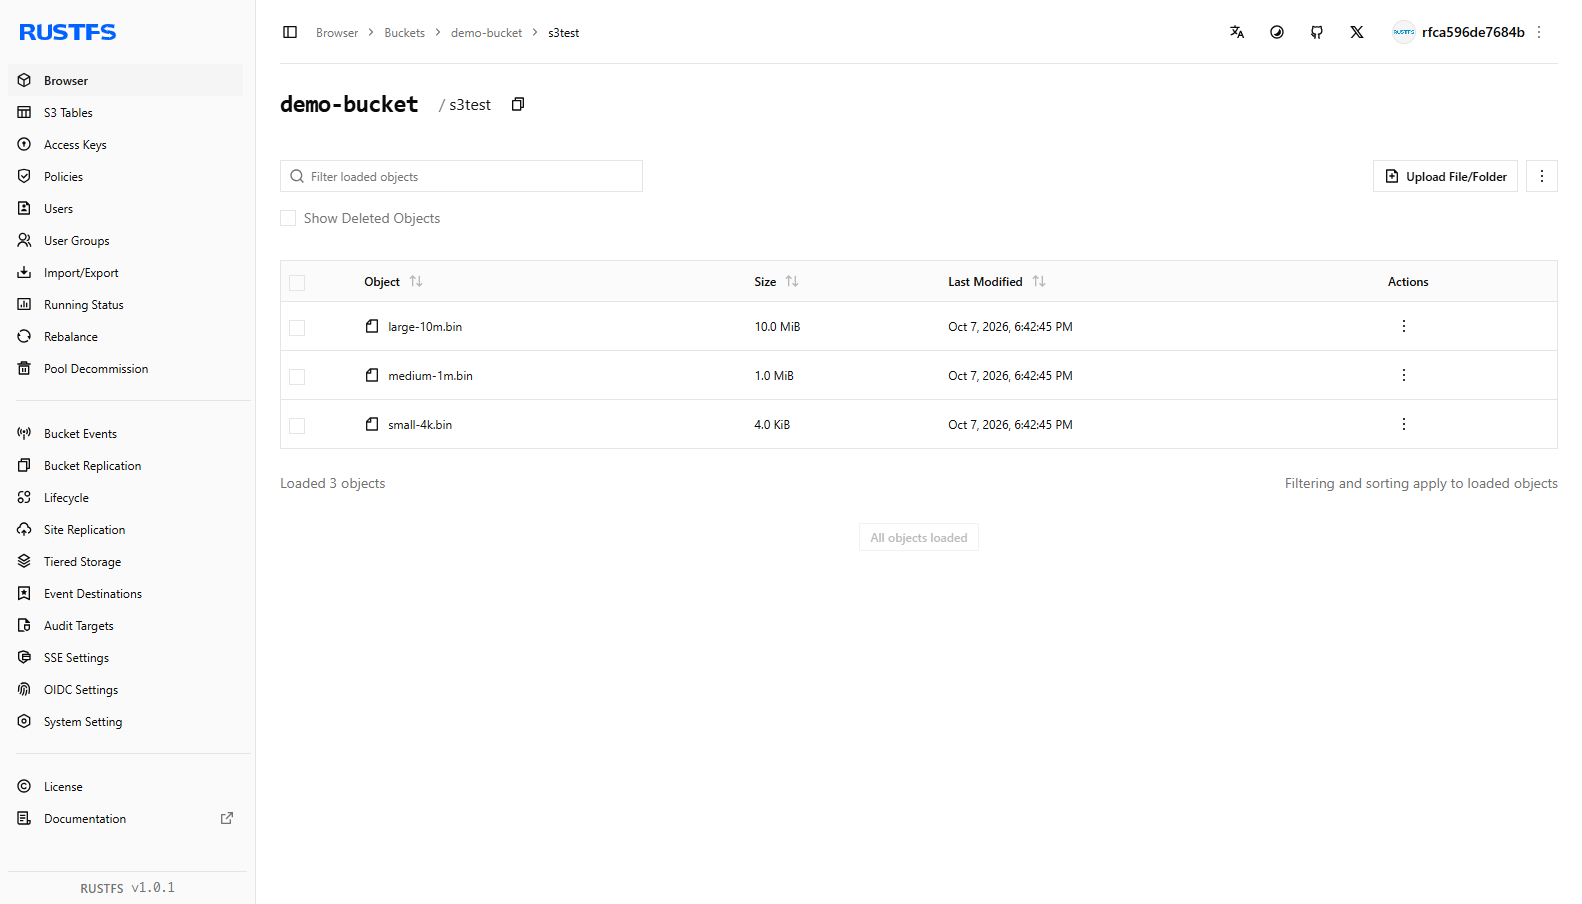This screenshot has width=1582, height=904.
Task: Open S3 Tables in sidebar
Action: coord(125,112)
